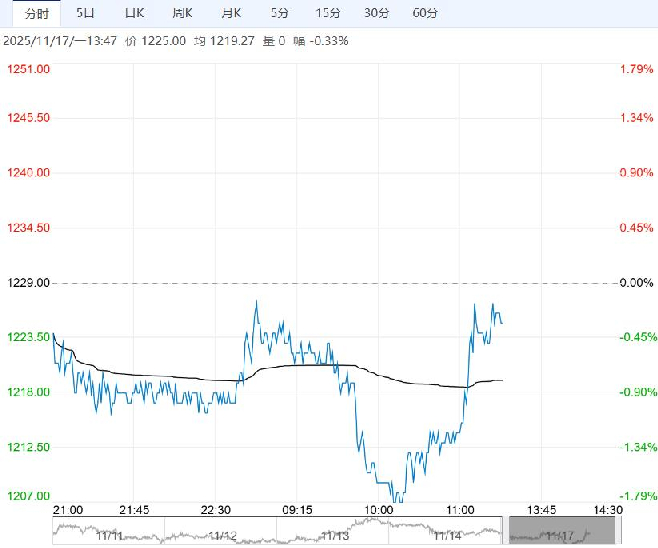This screenshot has width=658, height=548.
Task: Click the last point of the blue price line
Action: 501,323
